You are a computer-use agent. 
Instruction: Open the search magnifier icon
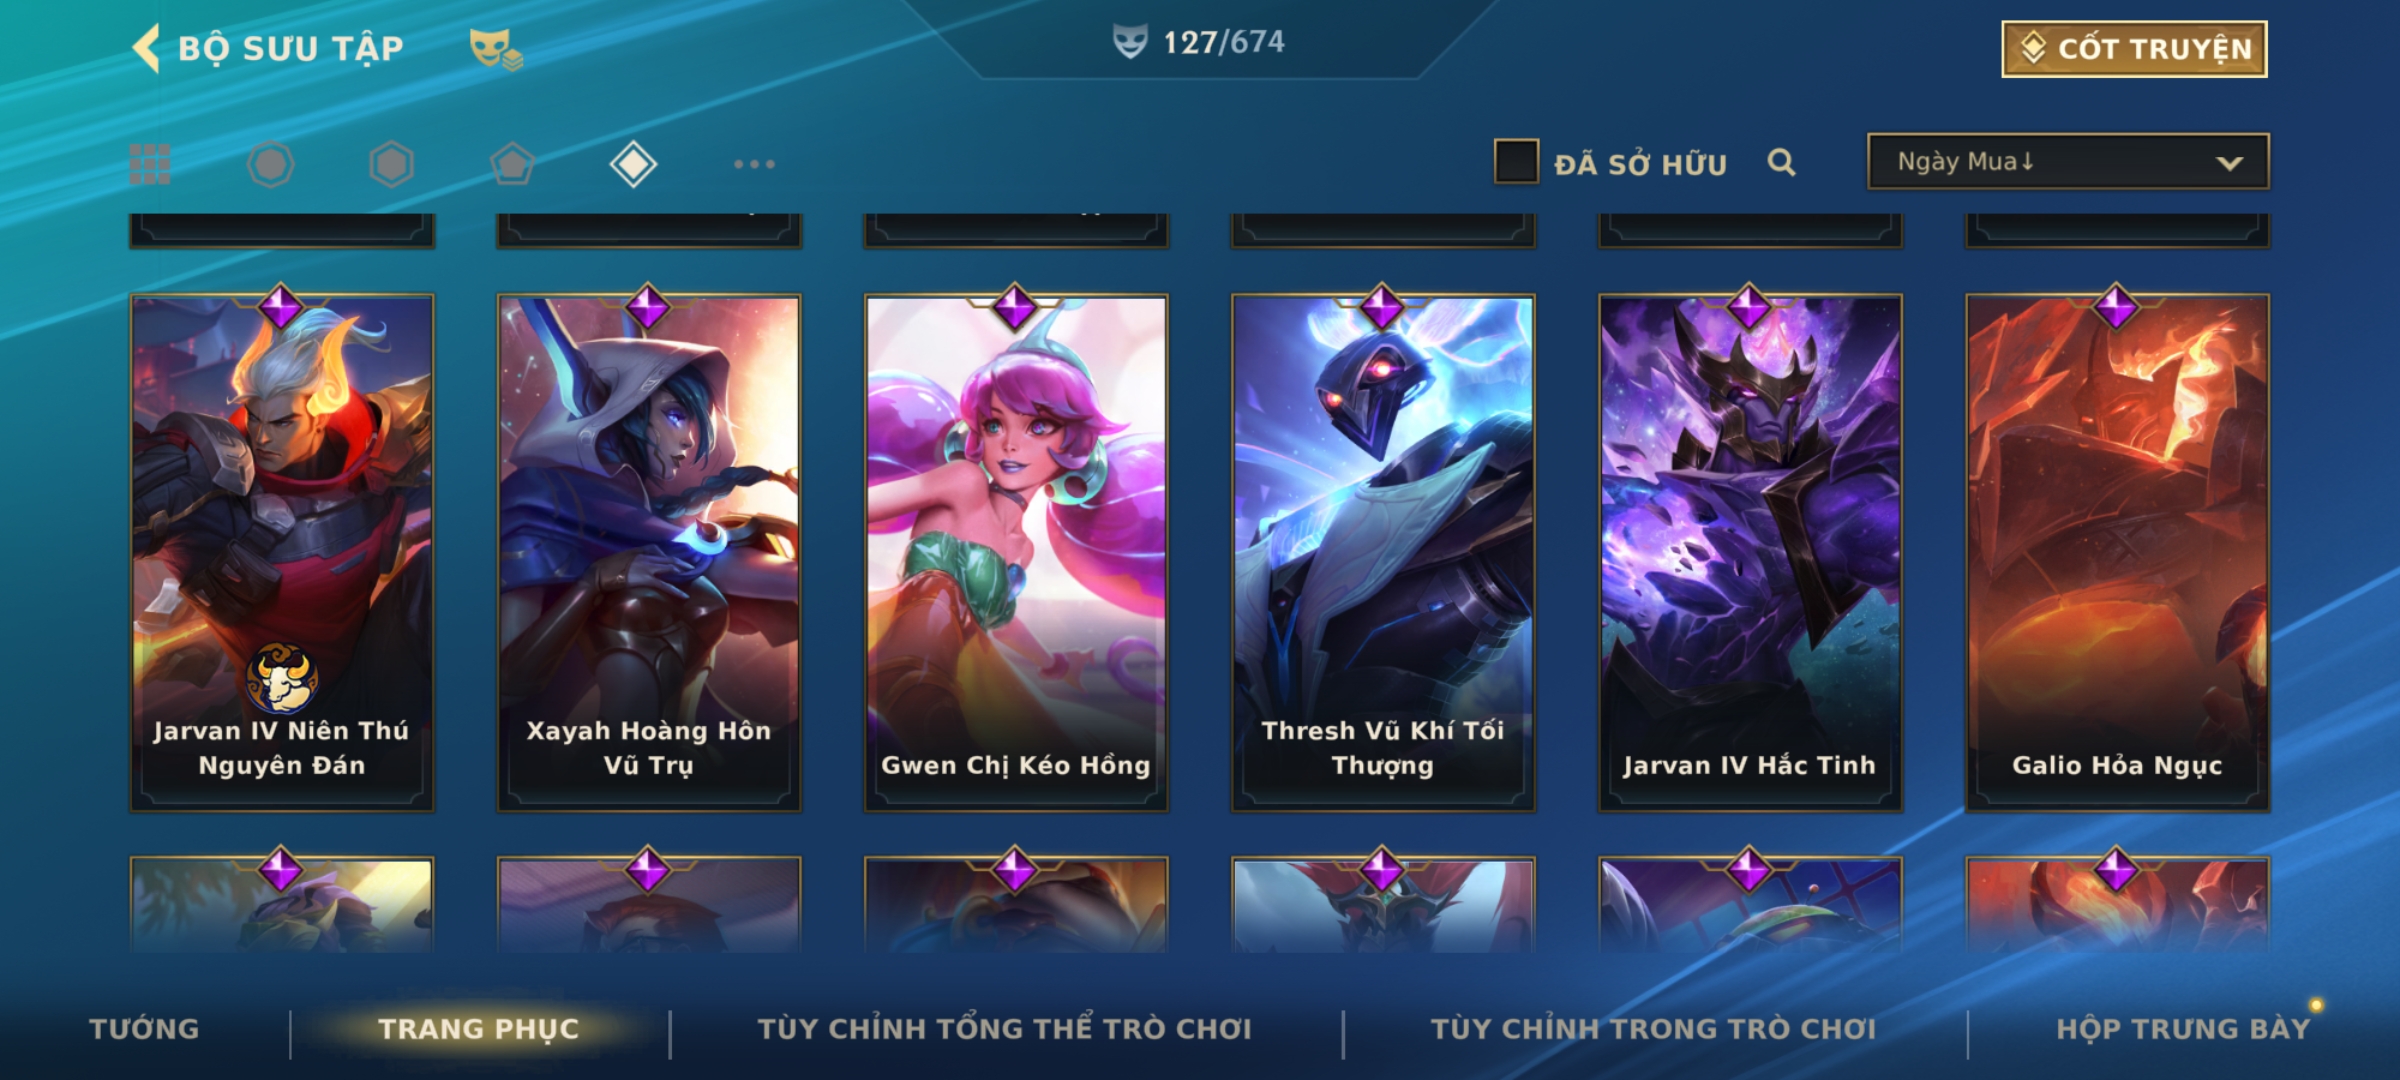[x=1781, y=162]
